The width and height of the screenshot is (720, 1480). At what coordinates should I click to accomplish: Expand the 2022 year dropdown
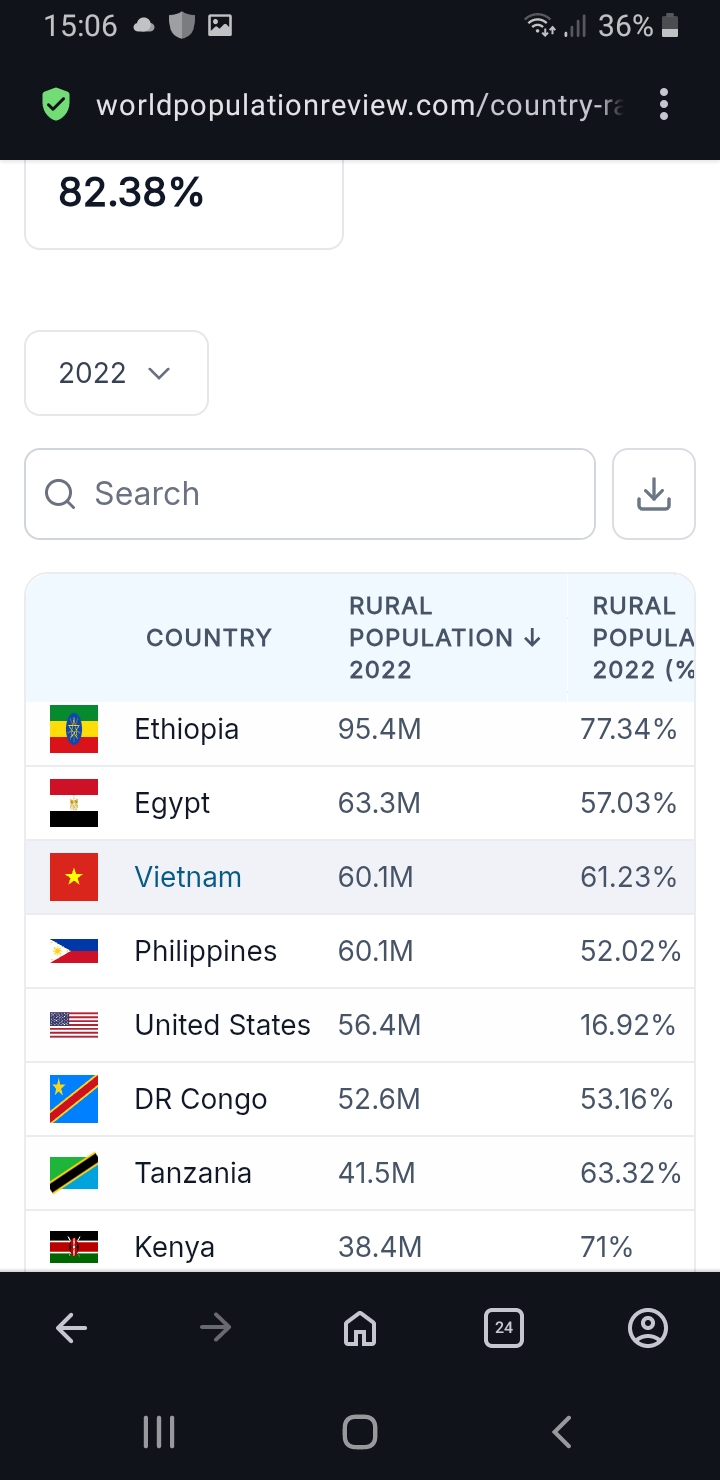pyautogui.click(x=116, y=373)
